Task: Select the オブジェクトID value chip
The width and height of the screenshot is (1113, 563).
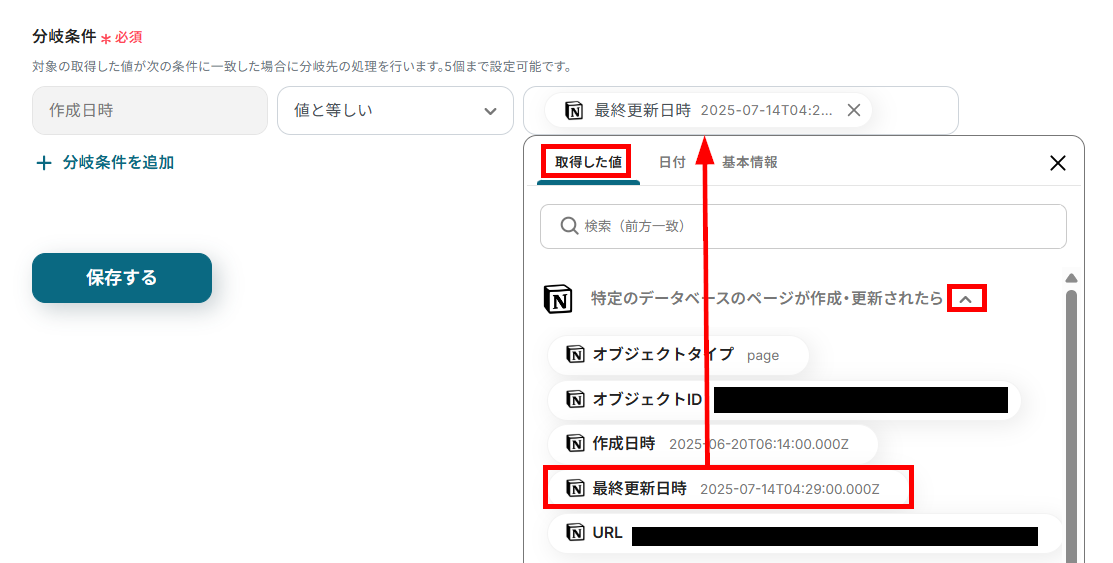Action: (x=784, y=400)
